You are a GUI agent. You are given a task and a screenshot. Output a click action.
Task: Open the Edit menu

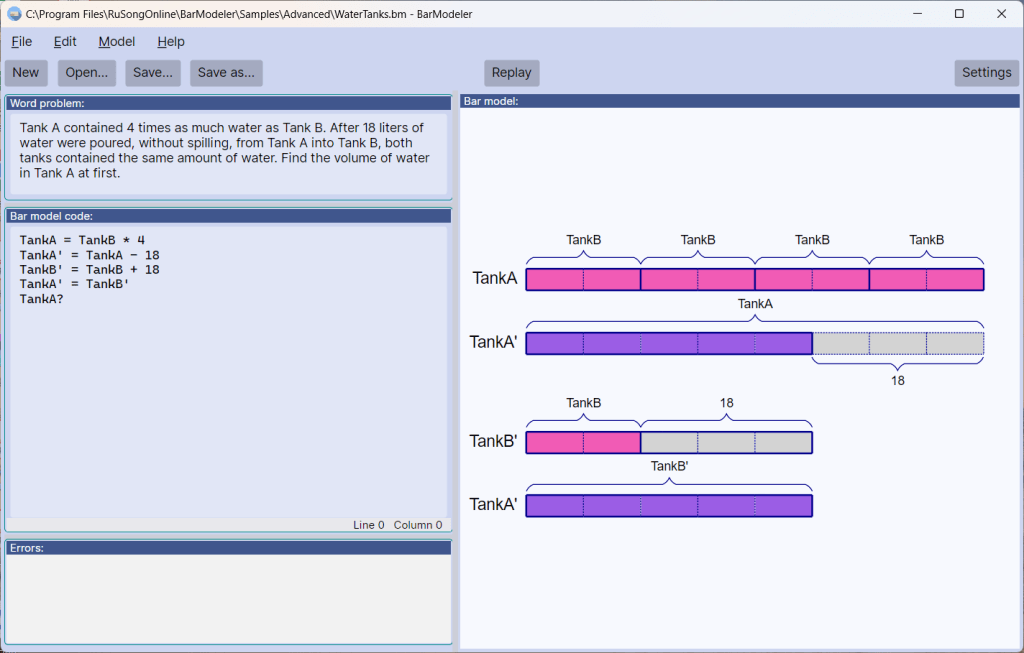(65, 42)
